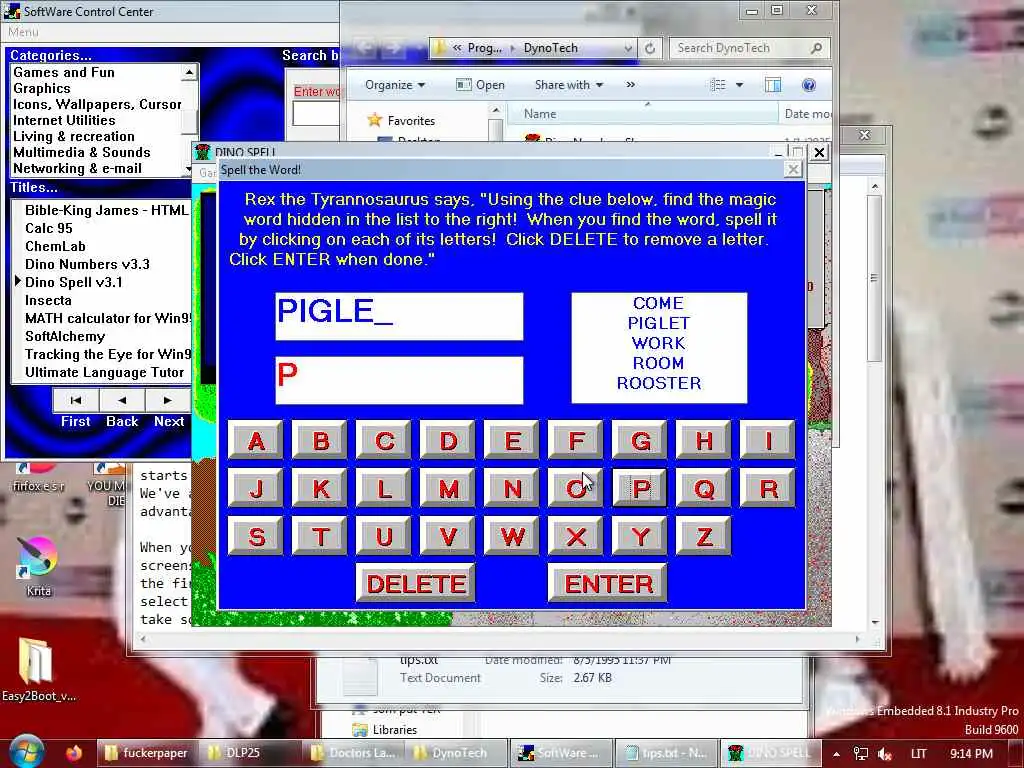Click the letter M key

pyautogui.click(x=448, y=488)
